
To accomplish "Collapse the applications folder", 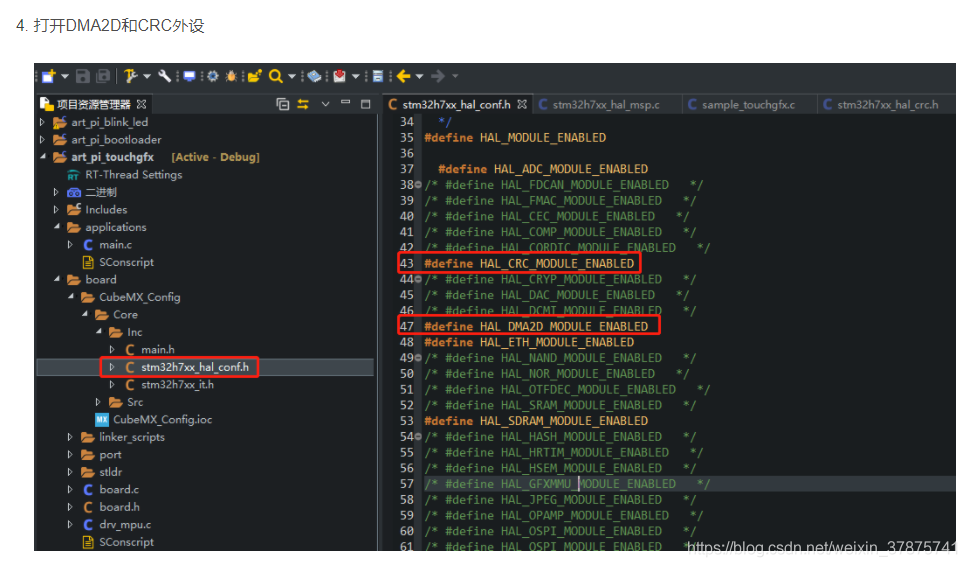I will tap(57, 226).
